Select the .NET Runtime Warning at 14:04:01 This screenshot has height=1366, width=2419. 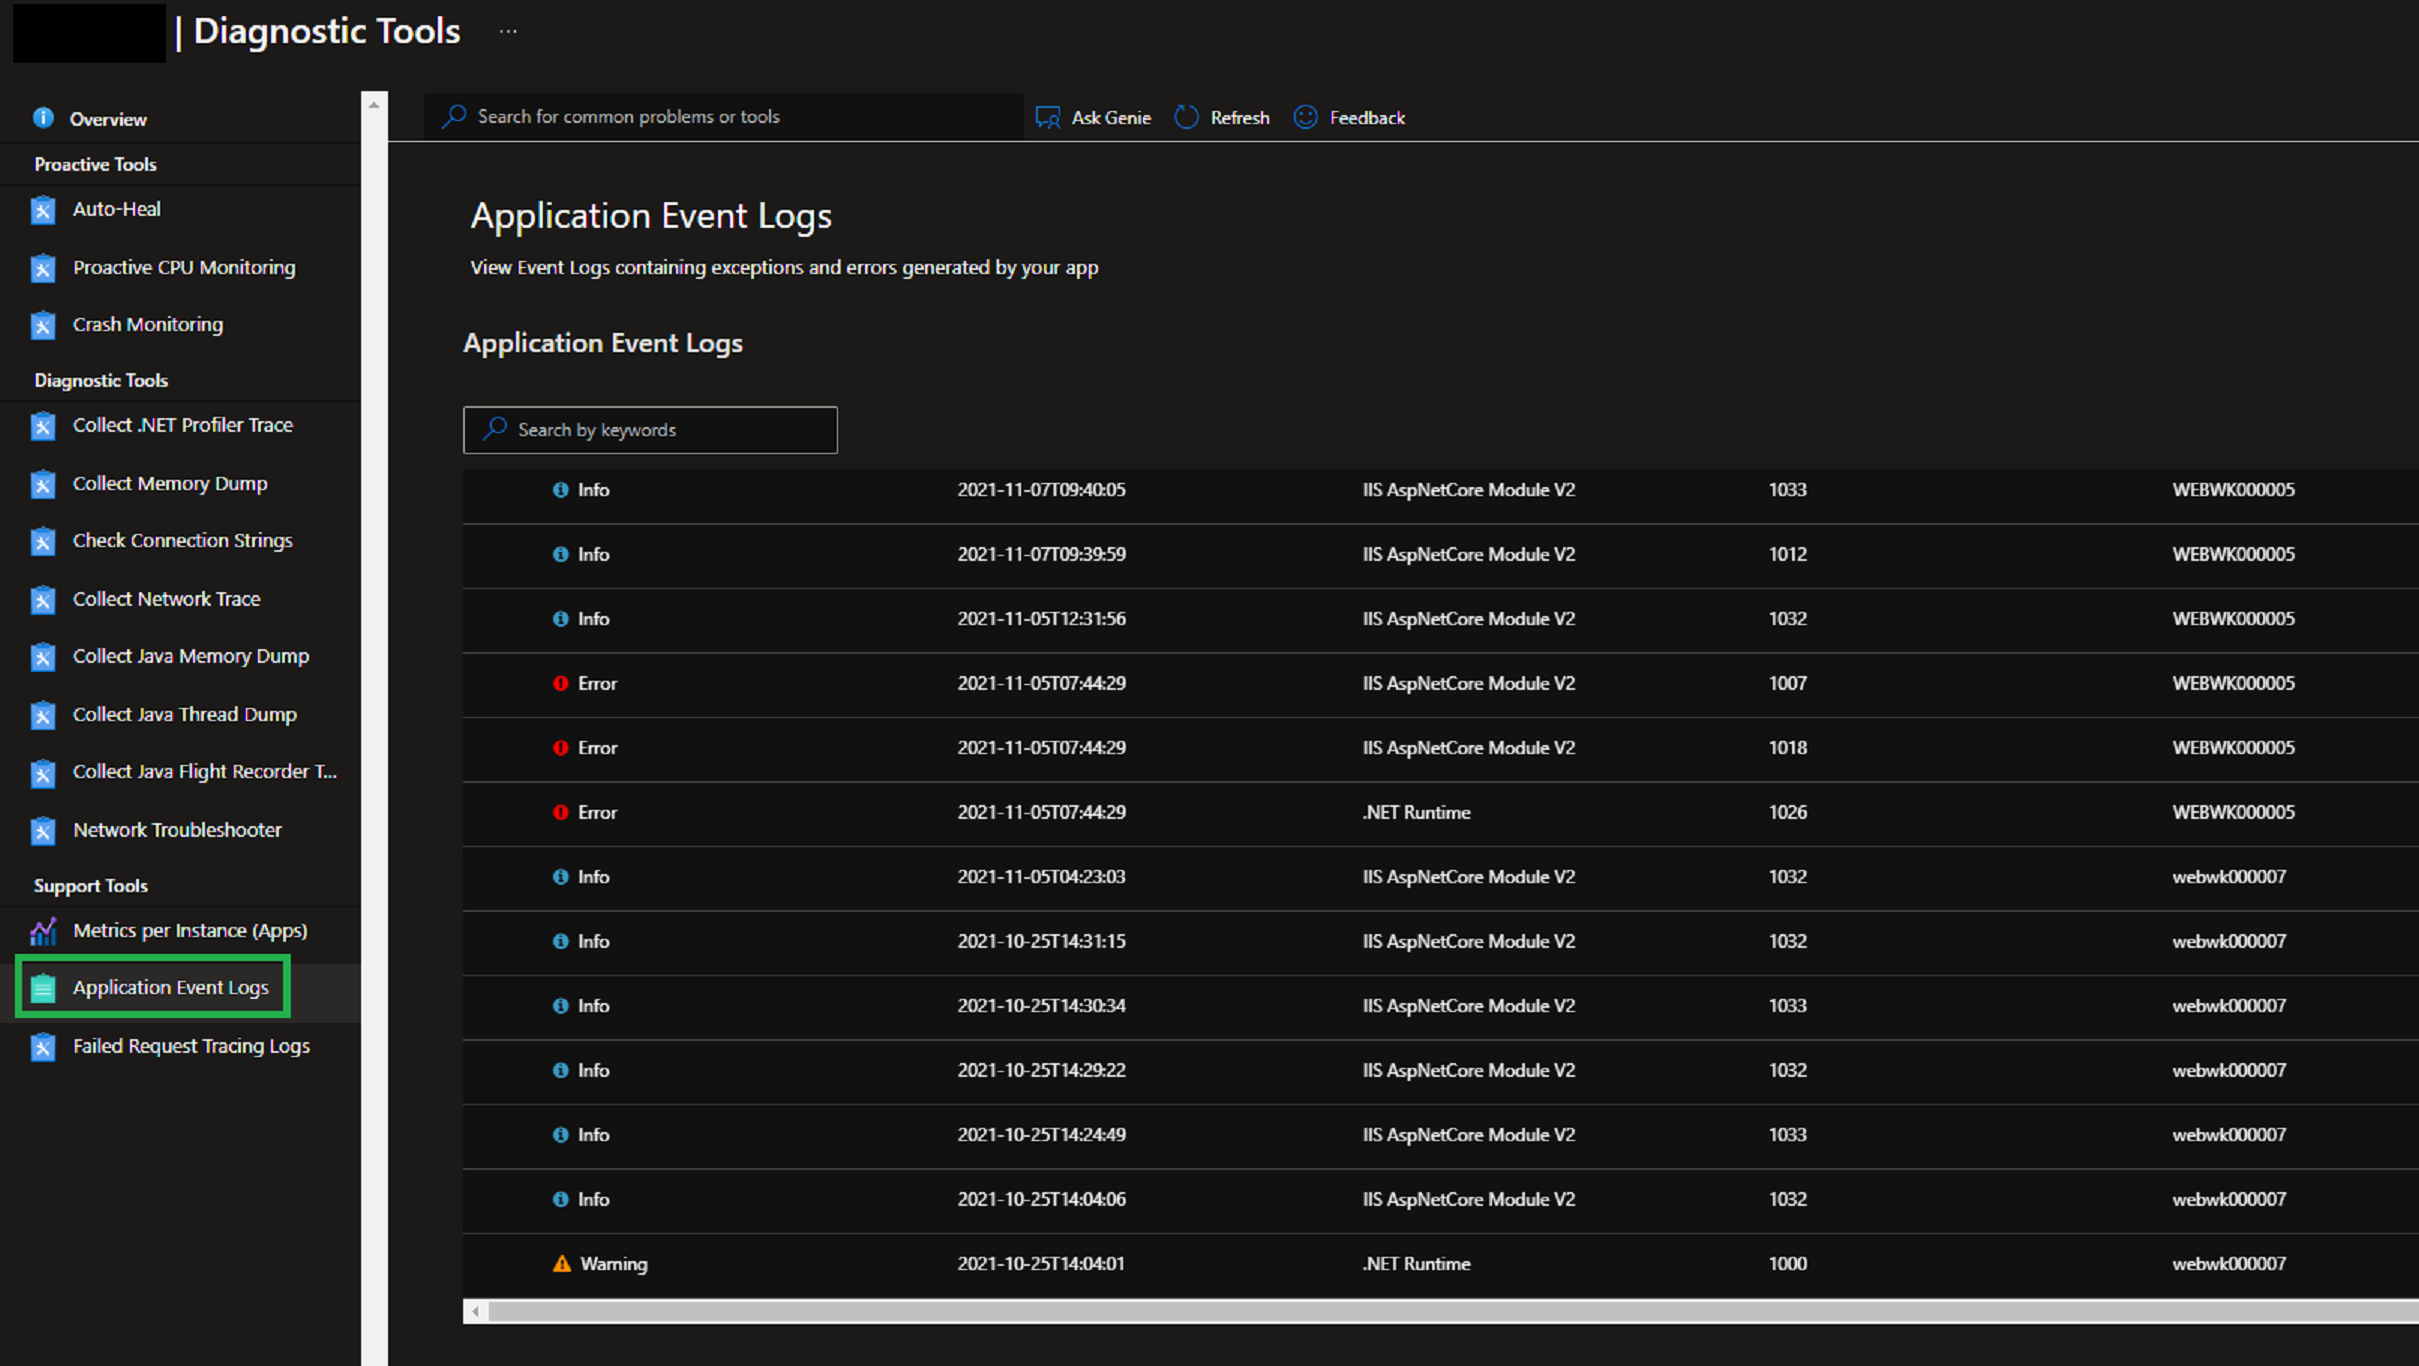point(1441,1264)
